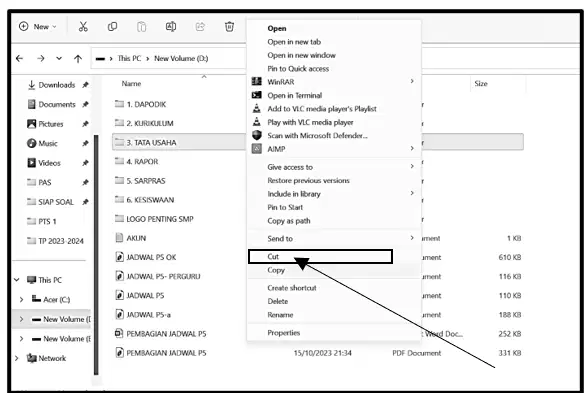Choose Scan with Microsoft Defender

pyautogui.click(x=317, y=136)
